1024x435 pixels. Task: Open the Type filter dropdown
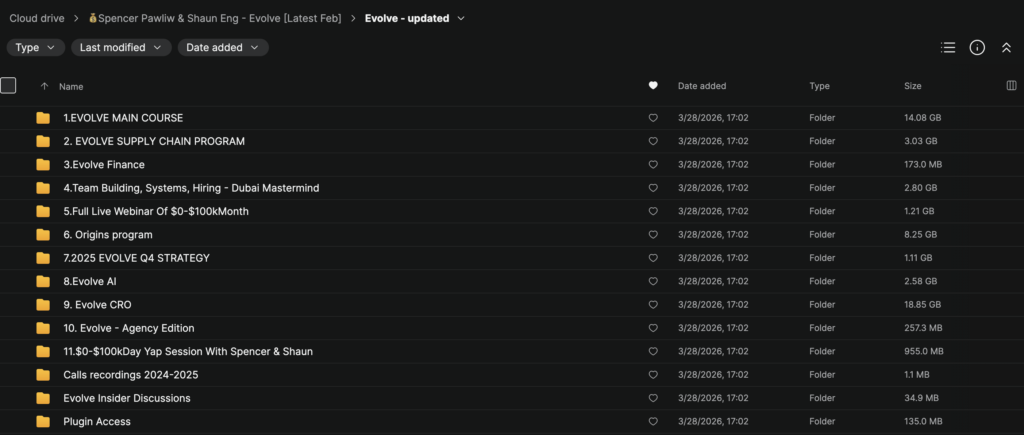pos(35,47)
